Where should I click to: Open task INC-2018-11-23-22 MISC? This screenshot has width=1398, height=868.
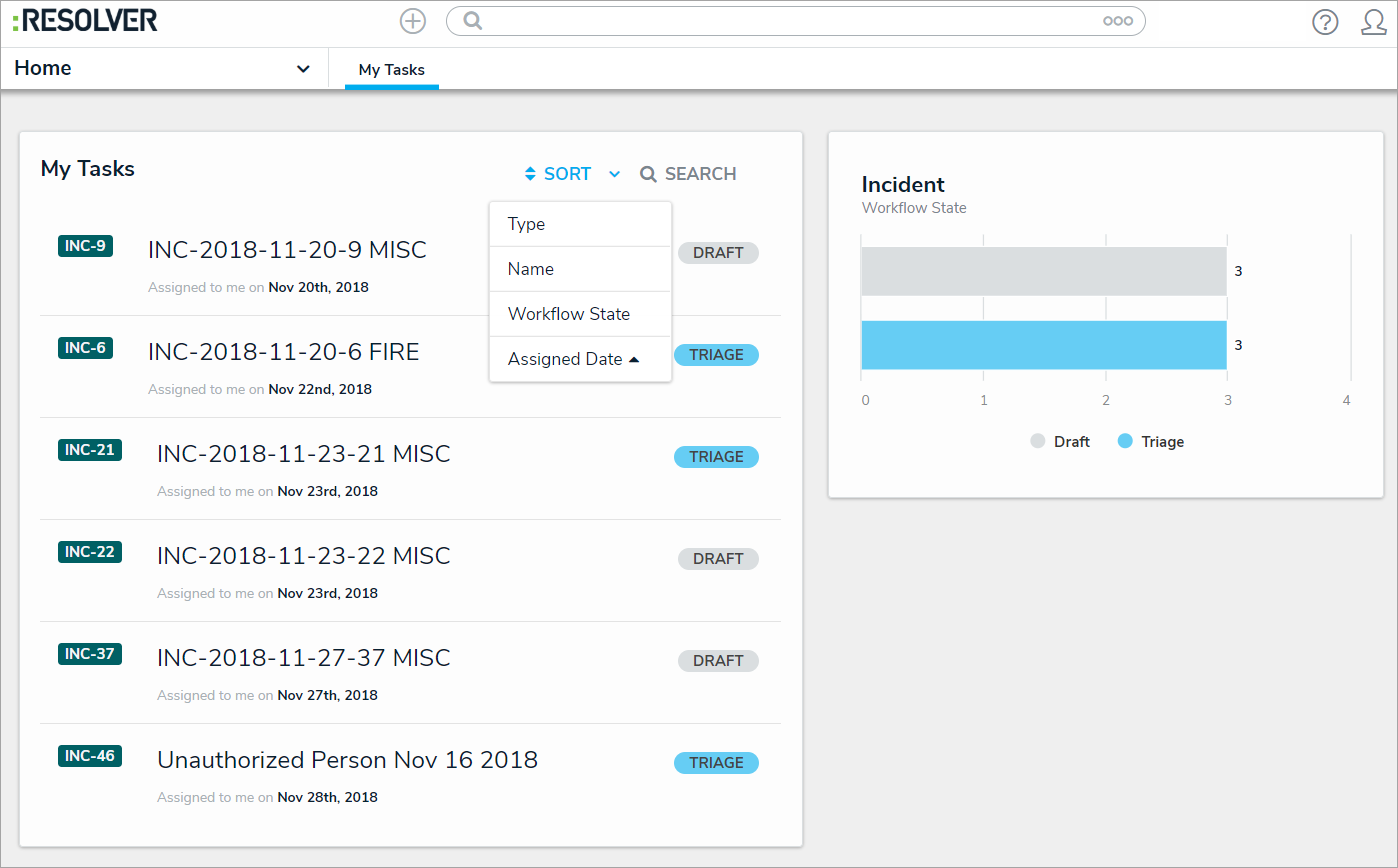click(304, 556)
